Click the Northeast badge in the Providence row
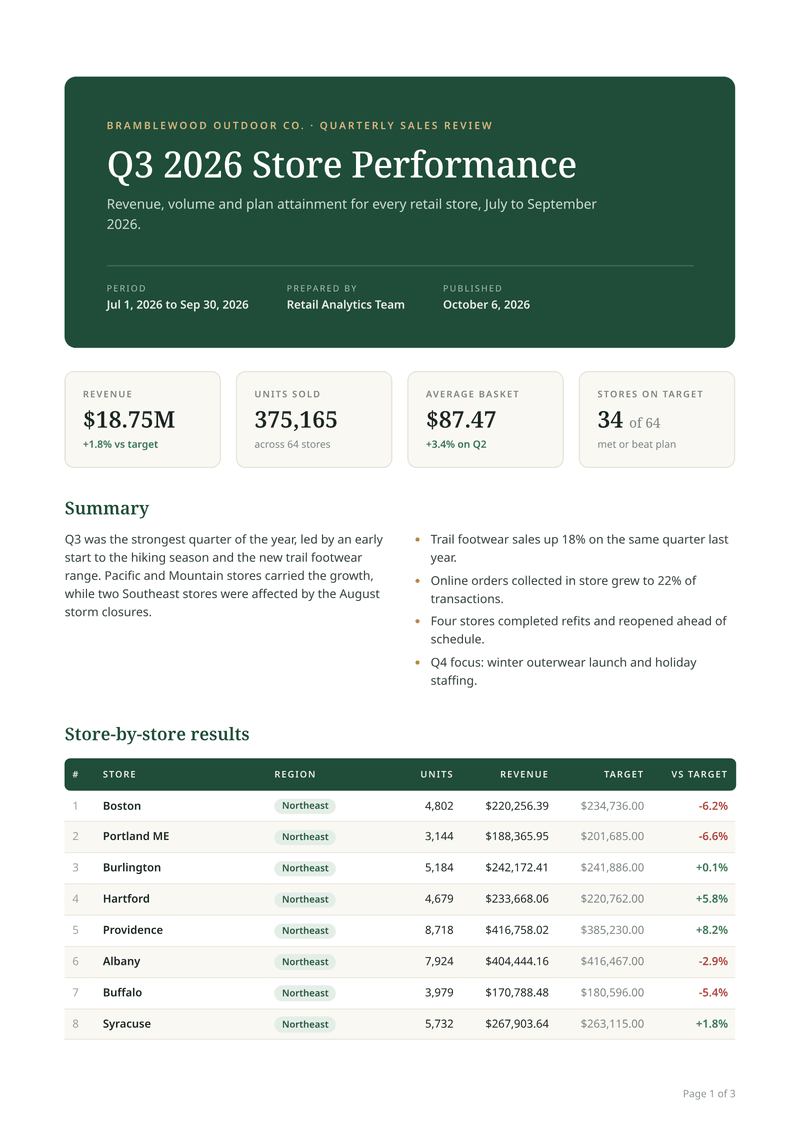This screenshot has height=1132, width=800. click(305, 931)
